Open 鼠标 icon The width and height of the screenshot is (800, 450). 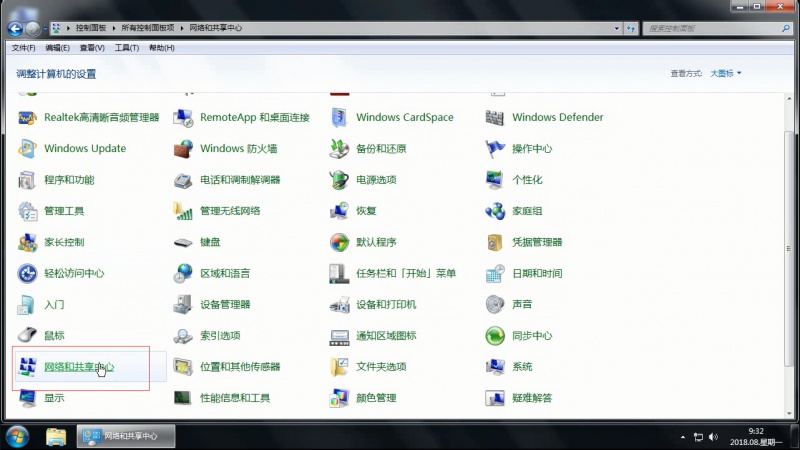28,336
